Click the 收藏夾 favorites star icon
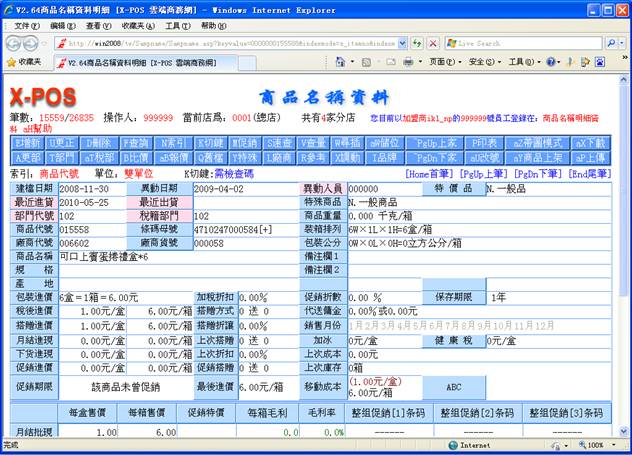The height and width of the screenshot is (455, 632). [x=12, y=62]
